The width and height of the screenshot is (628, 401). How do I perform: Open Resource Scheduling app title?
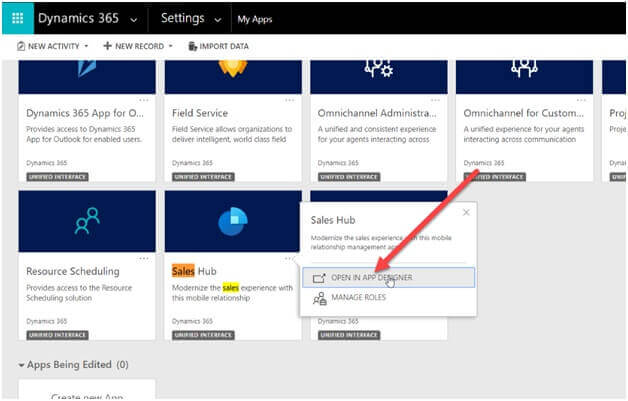point(73,272)
